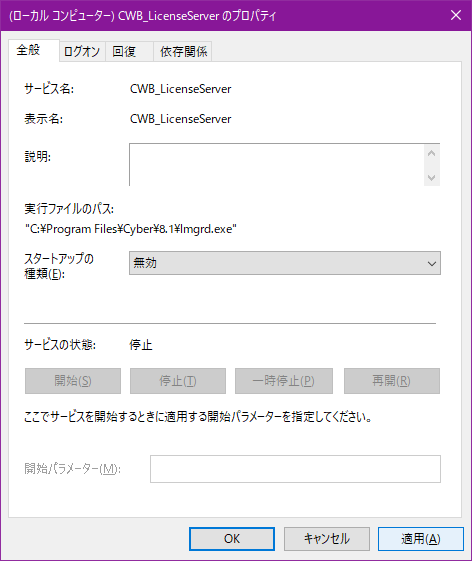Click the 再開(R) button

[392, 381]
